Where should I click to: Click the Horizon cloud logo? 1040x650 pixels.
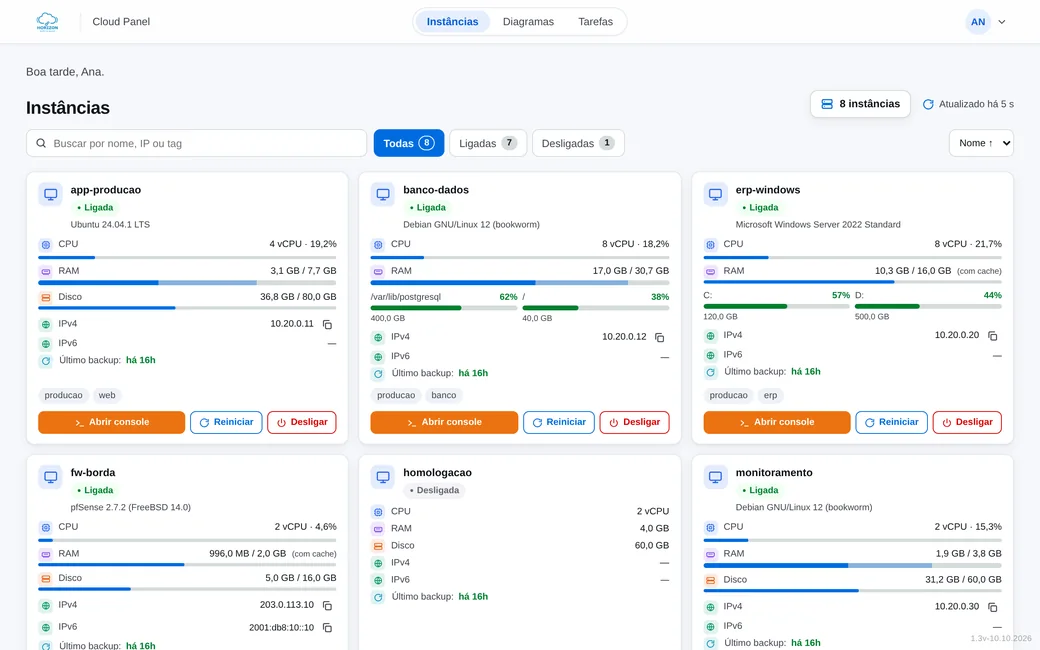point(47,22)
